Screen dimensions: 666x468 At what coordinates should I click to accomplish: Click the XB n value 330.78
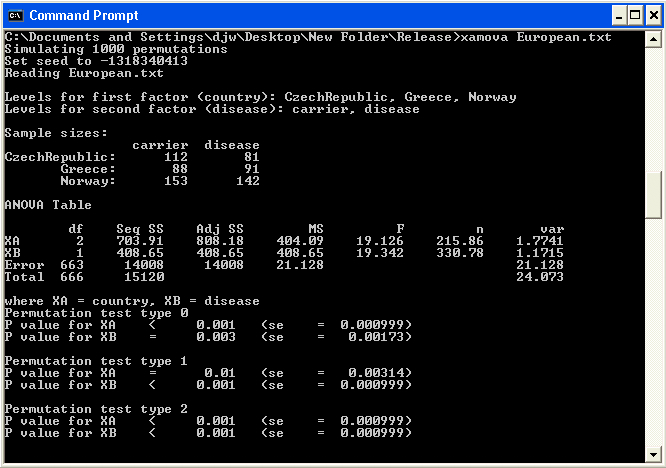[x=460, y=253]
